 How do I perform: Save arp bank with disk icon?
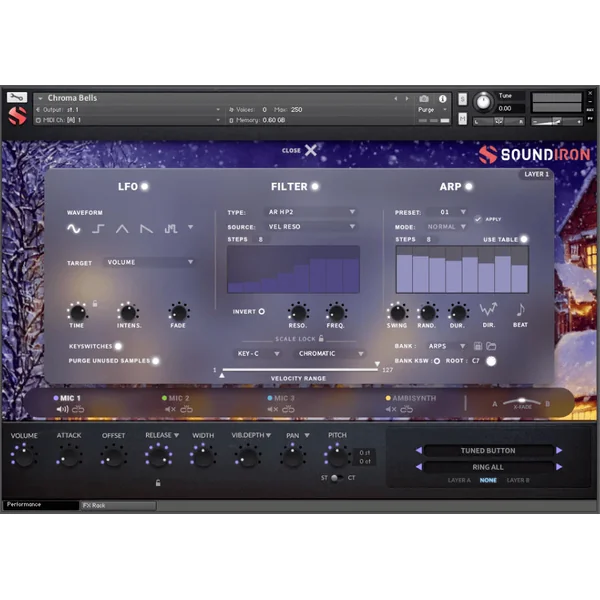pos(478,346)
